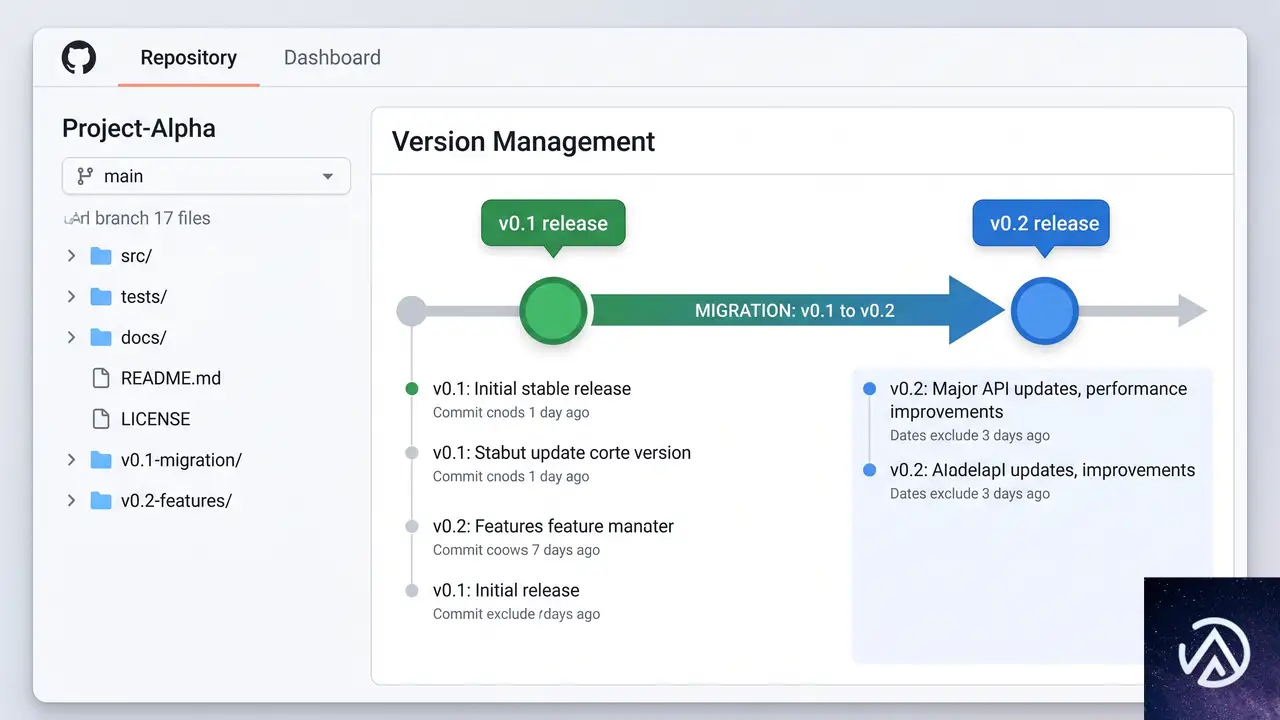Expand the v0.1-migration/ folder chevron

tap(71, 460)
